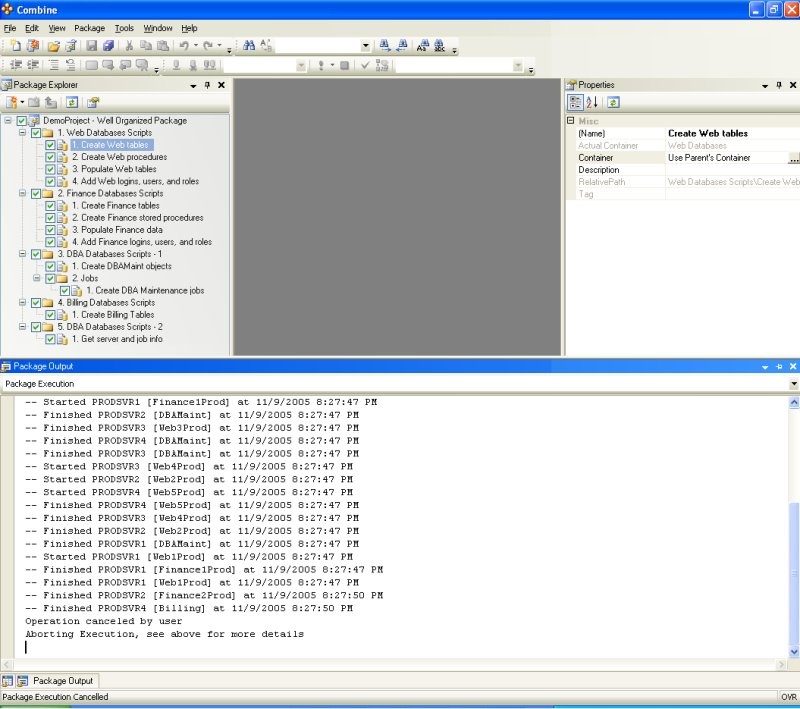This screenshot has height=709, width=800.
Task: Click the Properties icon in Package Explorer toolbar
Action: [x=92, y=103]
